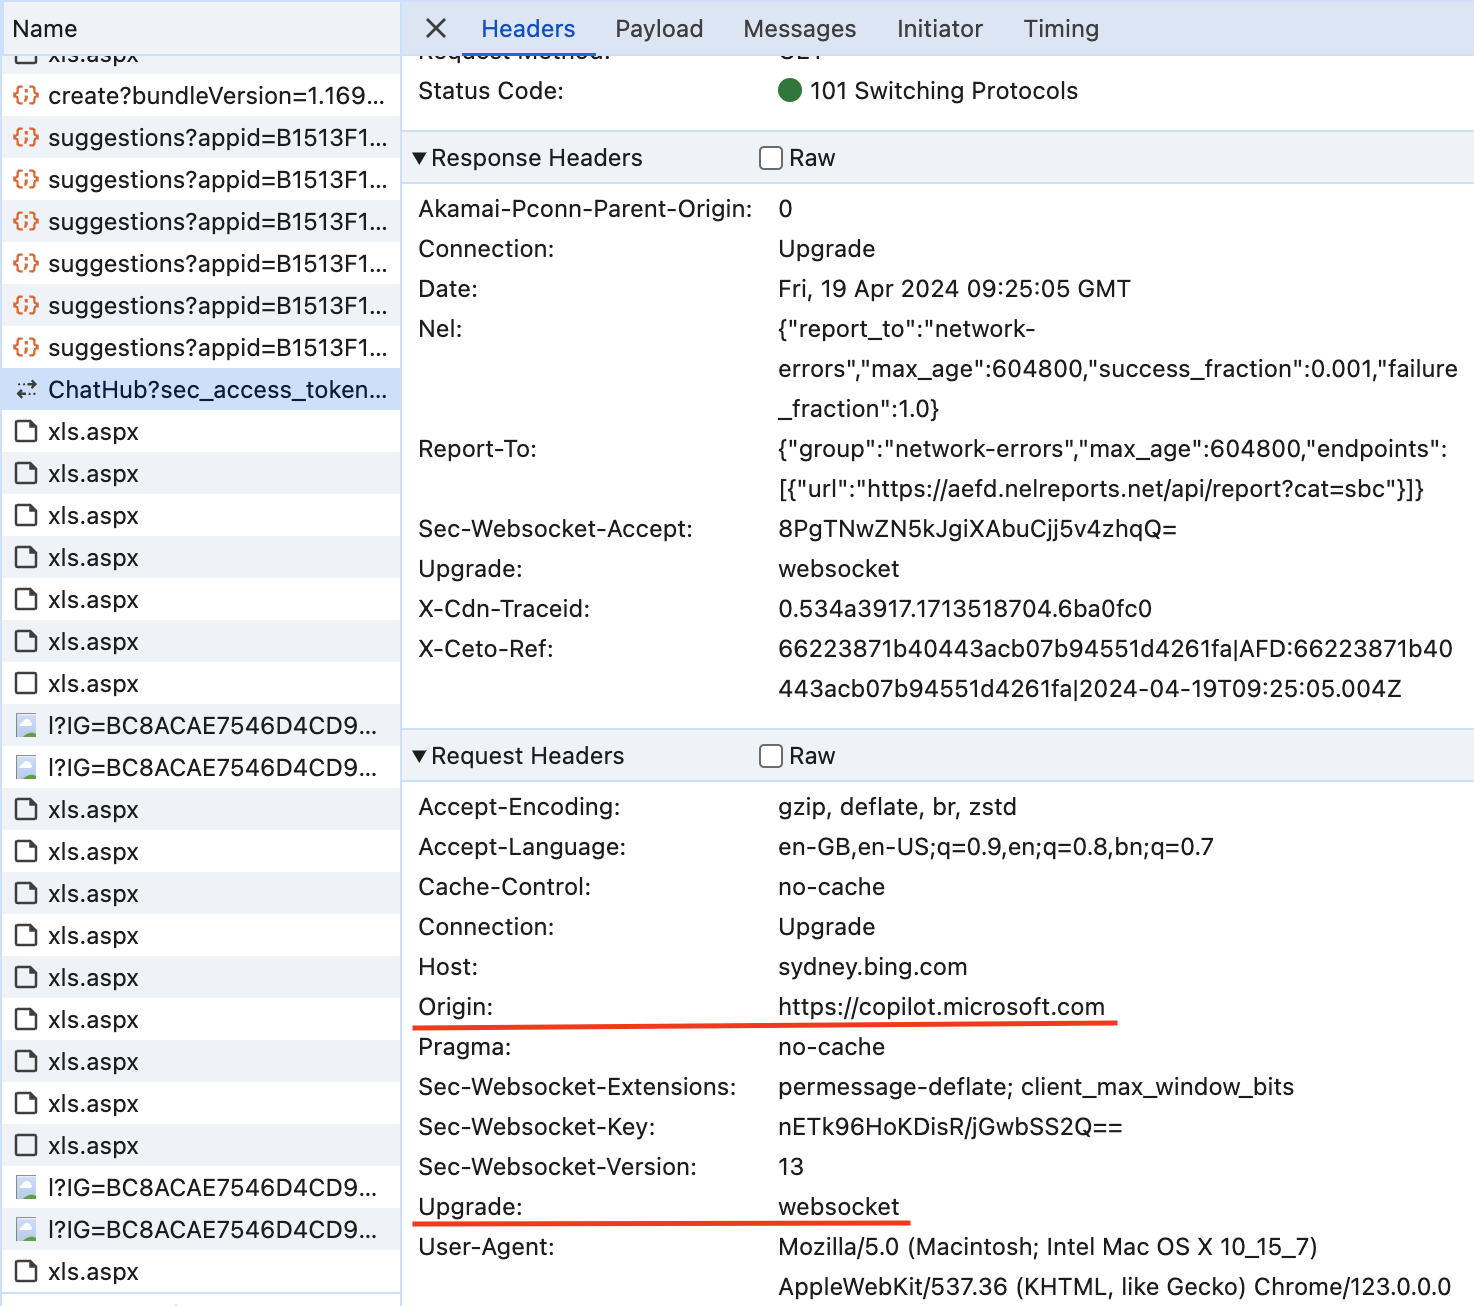Click the Sec-Websocket-Key value
The width and height of the screenshot is (1474, 1306).
(x=950, y=1127)
